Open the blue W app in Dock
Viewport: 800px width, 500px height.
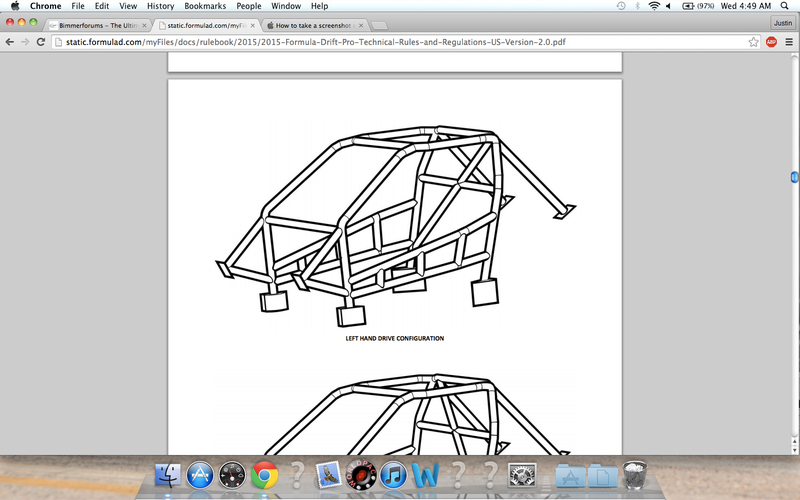pyautogui.click(x=425, y=474)
